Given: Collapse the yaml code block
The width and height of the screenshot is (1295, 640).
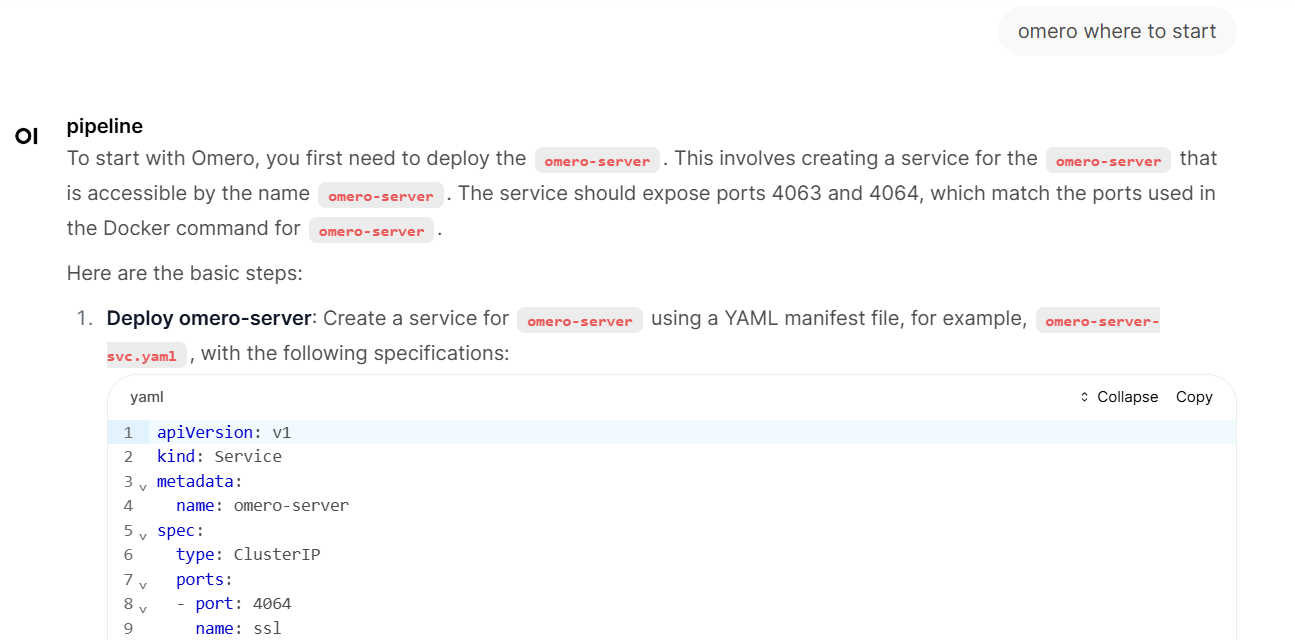Looking at the screenshot, I should point(1119,397).
